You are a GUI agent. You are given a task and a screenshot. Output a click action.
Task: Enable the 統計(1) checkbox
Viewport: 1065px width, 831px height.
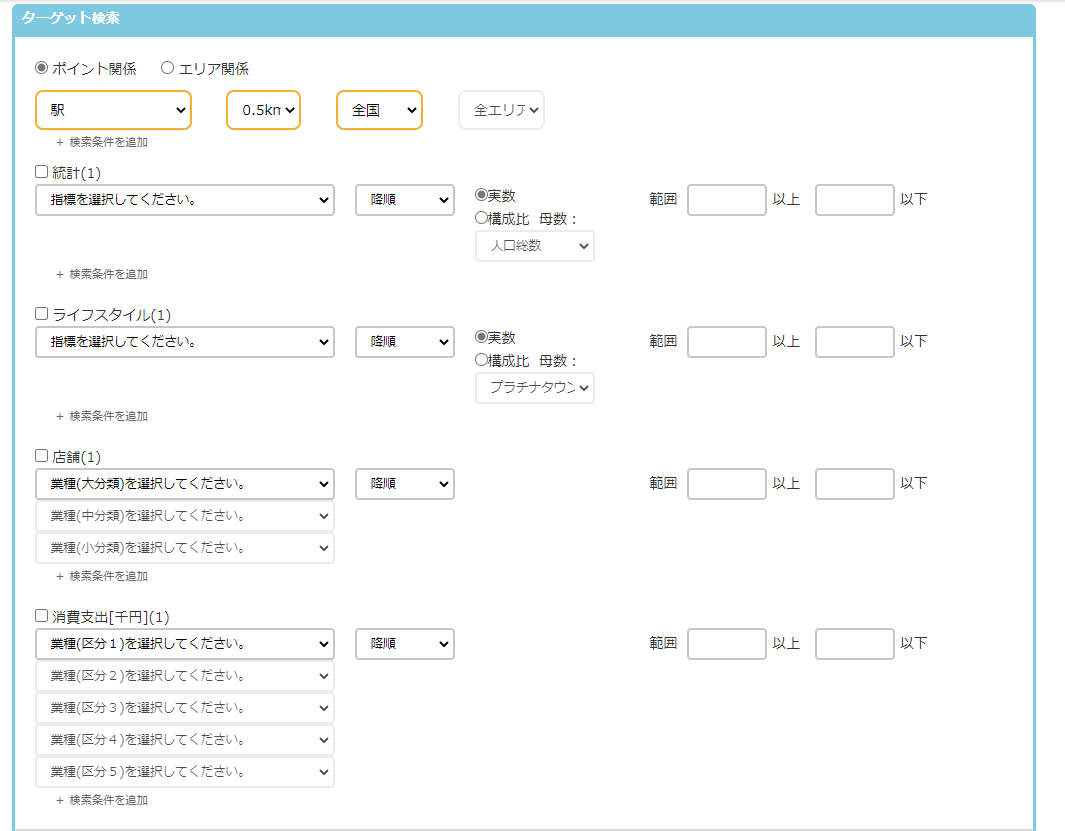[x=42, y=172]
